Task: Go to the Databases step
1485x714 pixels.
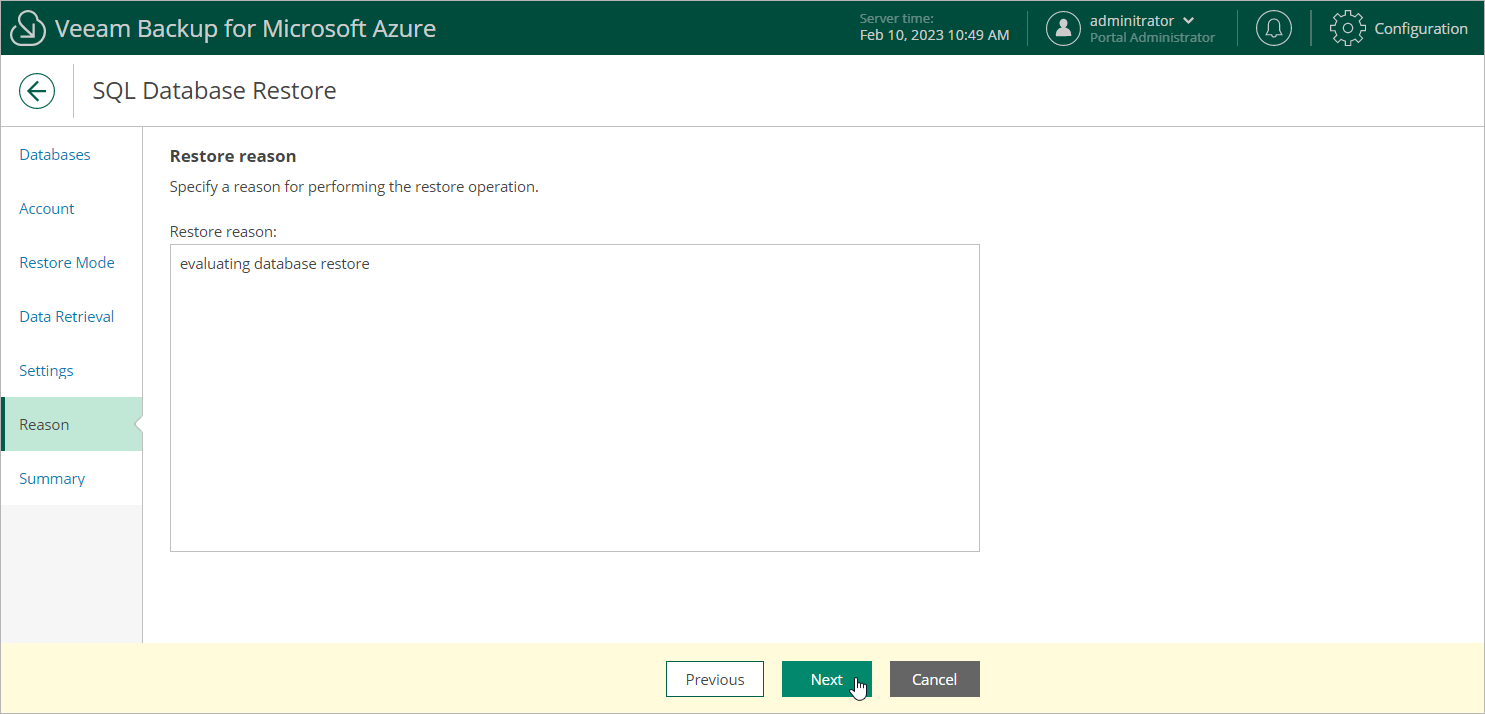Action: (x=55, y=155)
